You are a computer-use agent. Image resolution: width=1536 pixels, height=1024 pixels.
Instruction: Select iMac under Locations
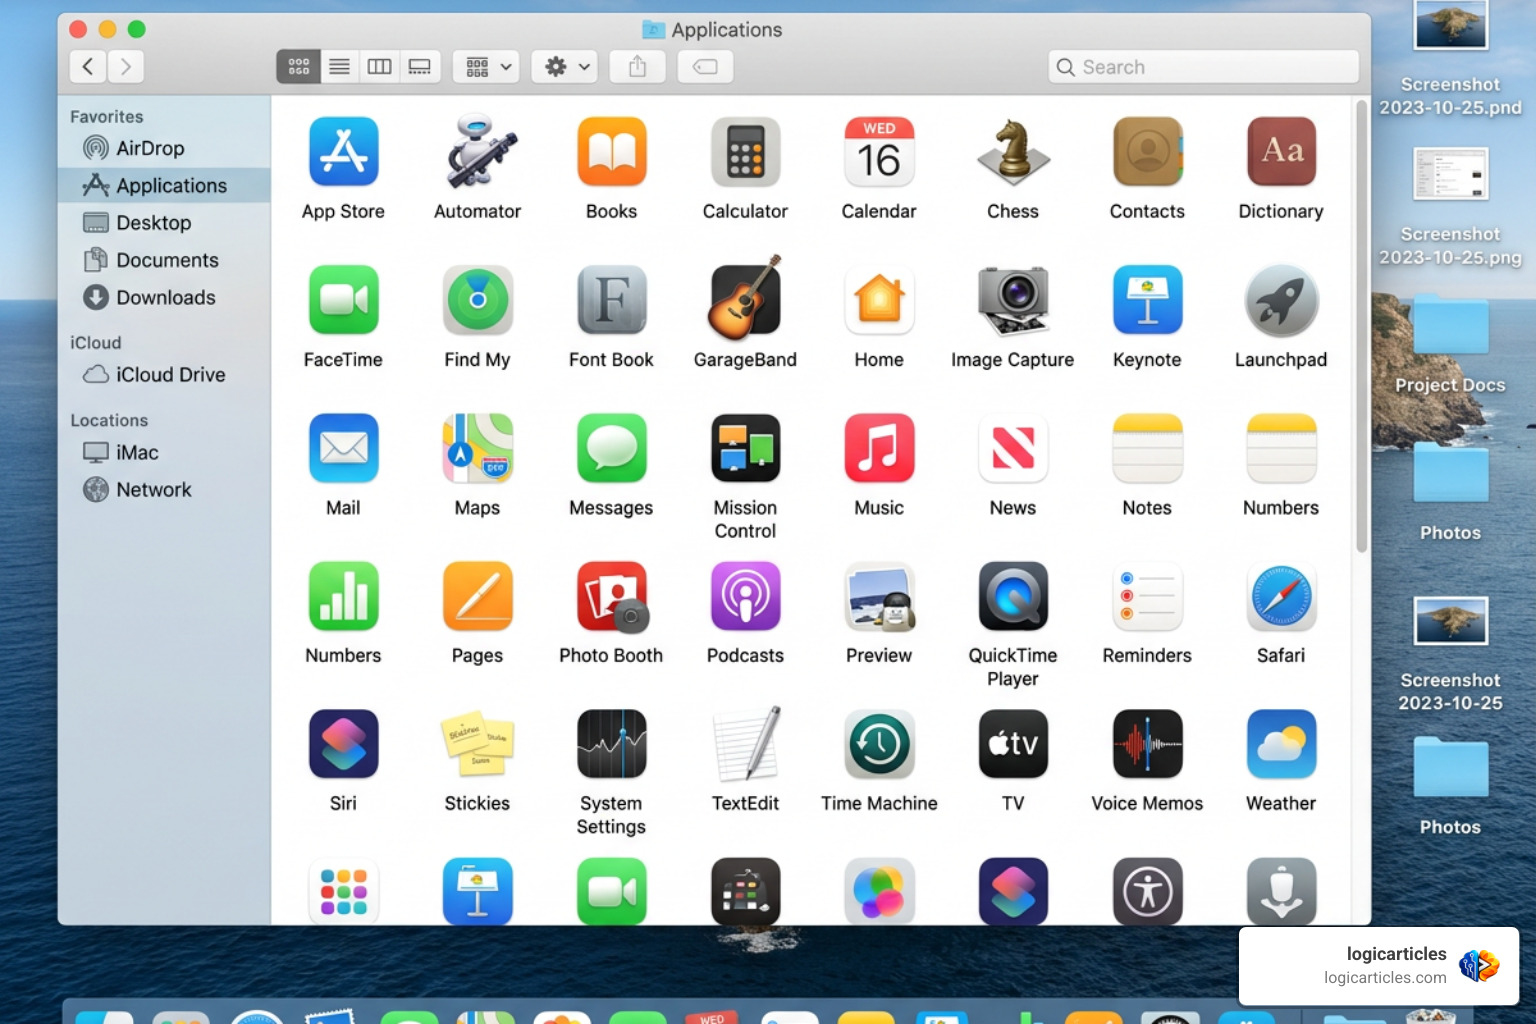164,452
